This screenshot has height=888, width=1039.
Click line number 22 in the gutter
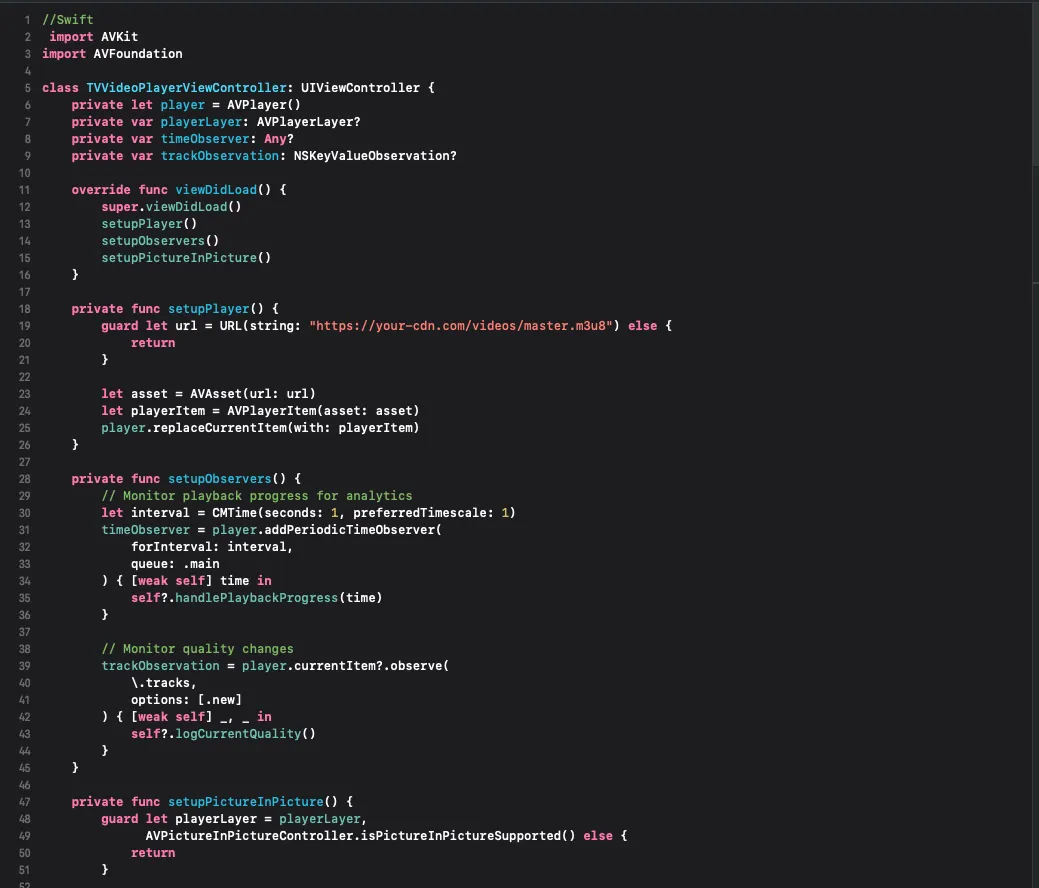(25, 377)
